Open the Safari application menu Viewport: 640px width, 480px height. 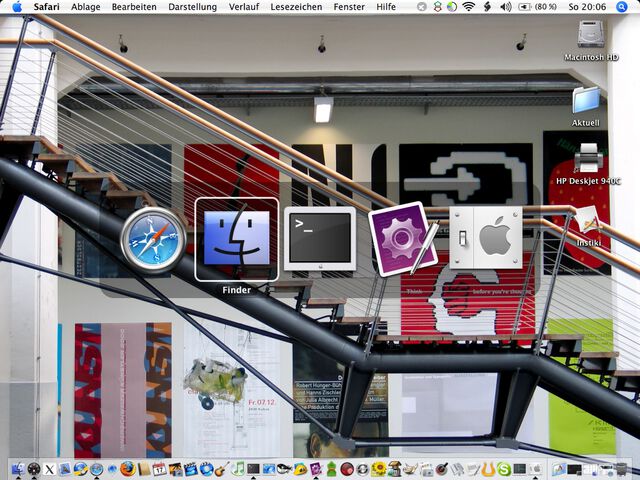tap(47, 7)
